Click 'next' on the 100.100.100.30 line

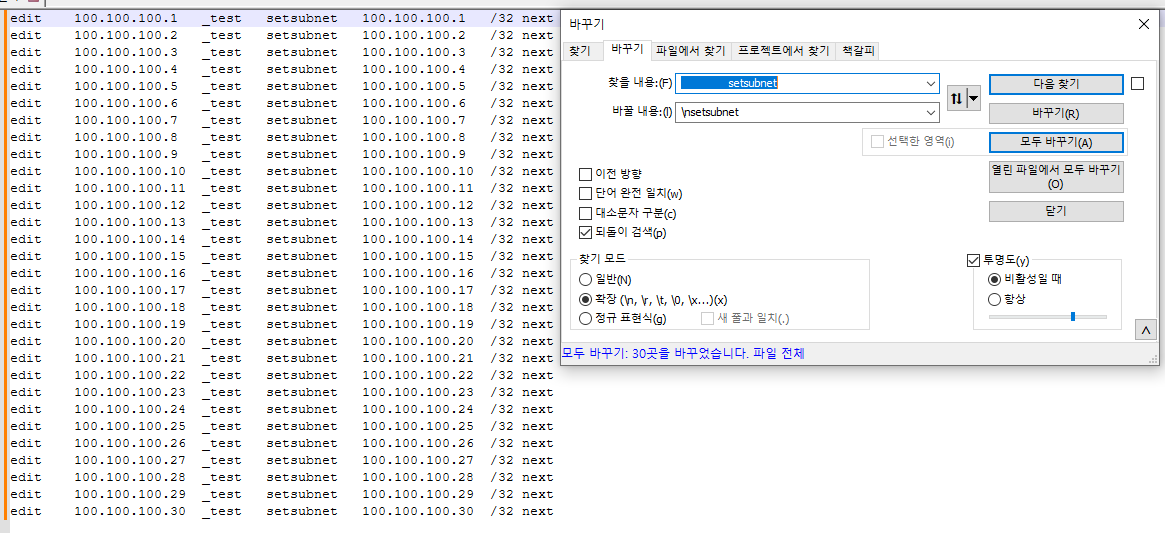537,511
